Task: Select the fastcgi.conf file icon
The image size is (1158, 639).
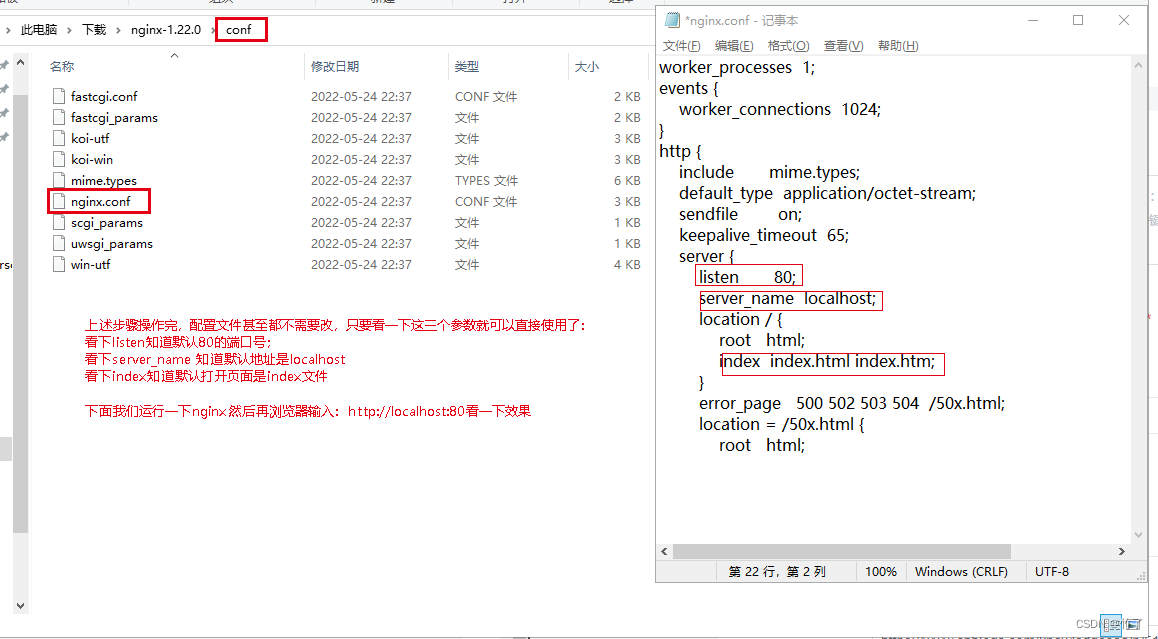Action: pos(59,96)
